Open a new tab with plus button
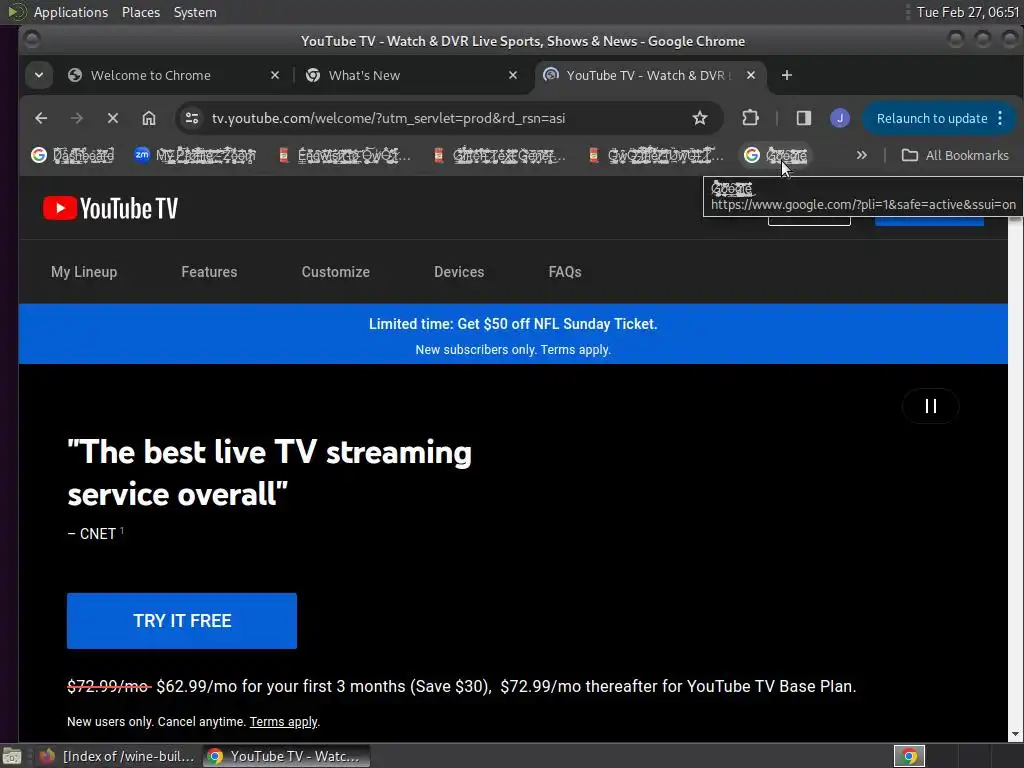 787,75
